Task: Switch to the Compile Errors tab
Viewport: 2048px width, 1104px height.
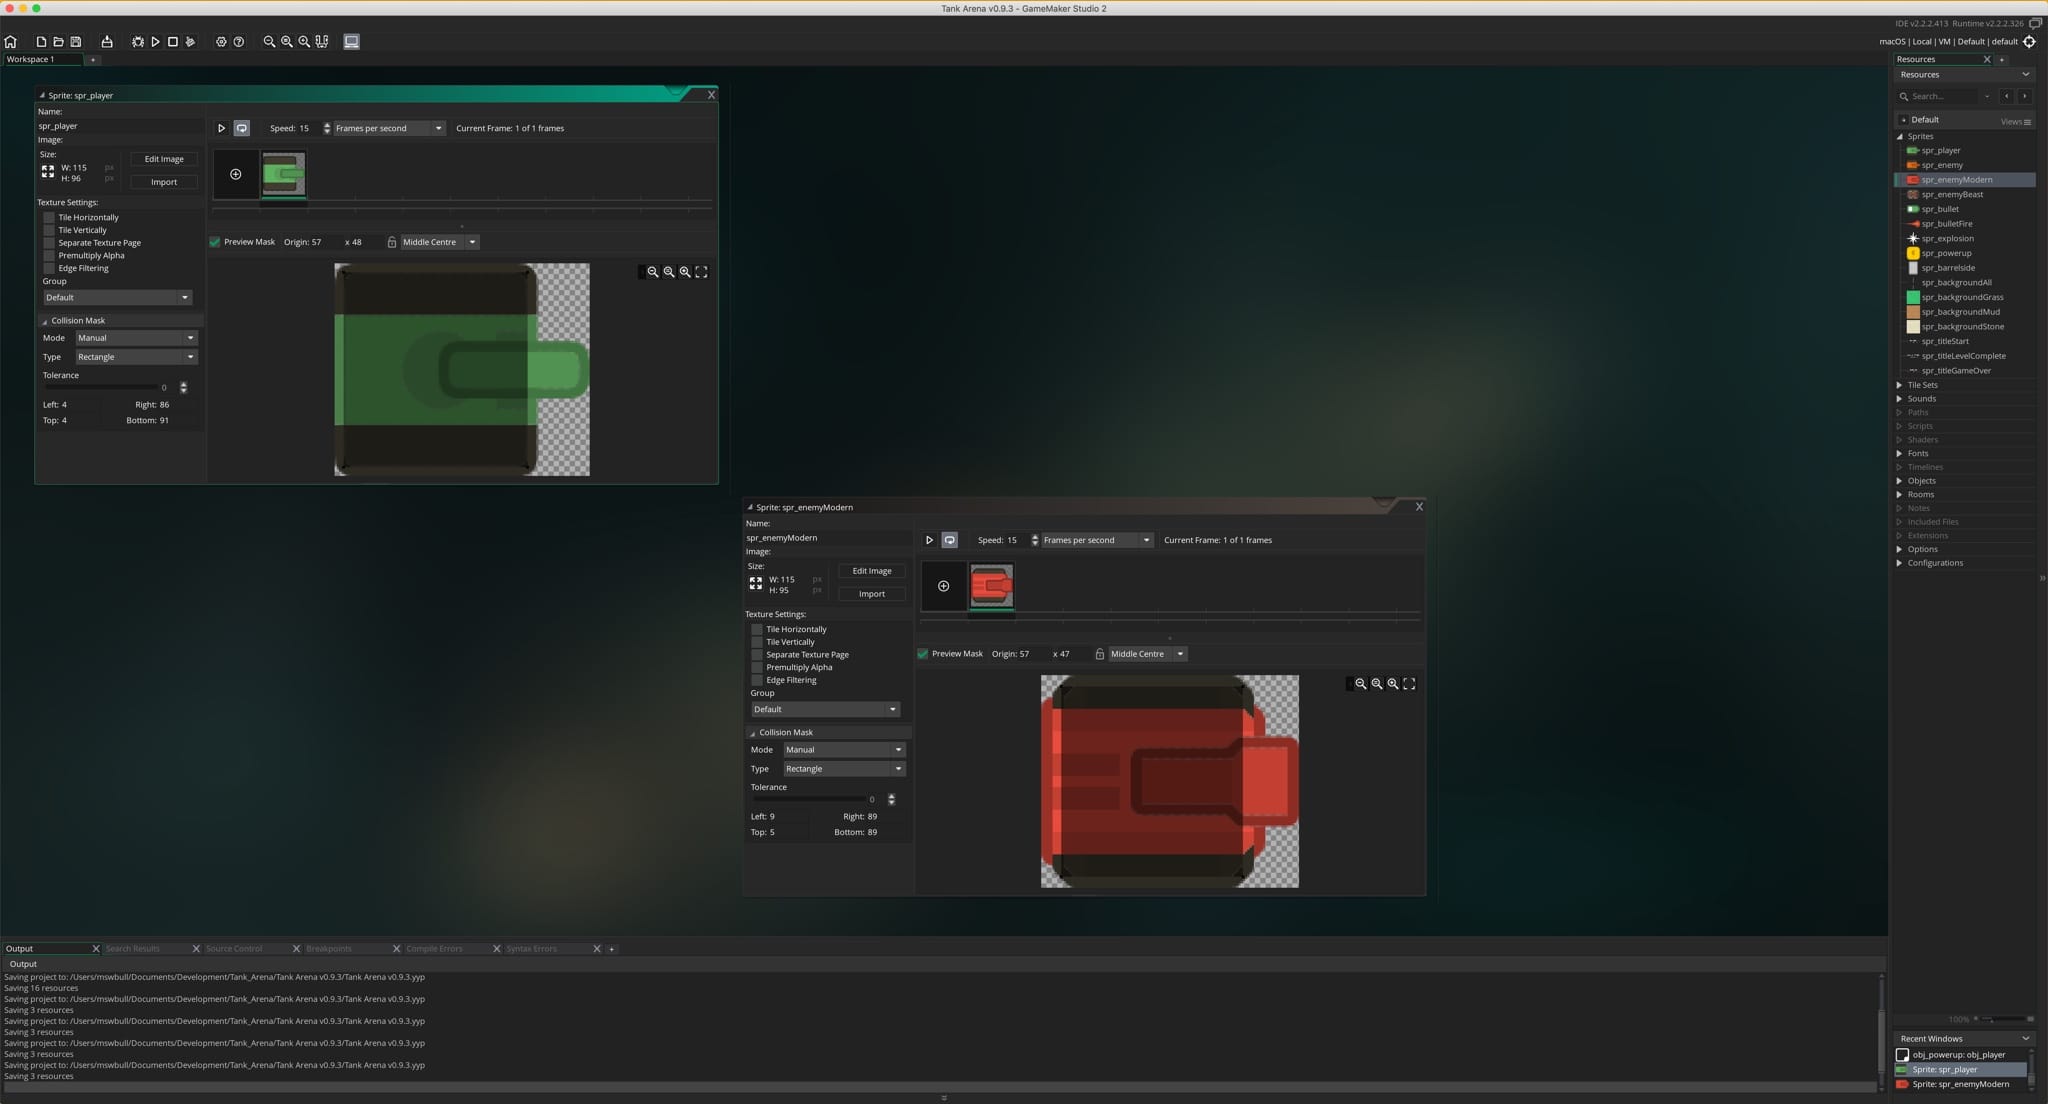Action: pos(434,949)
